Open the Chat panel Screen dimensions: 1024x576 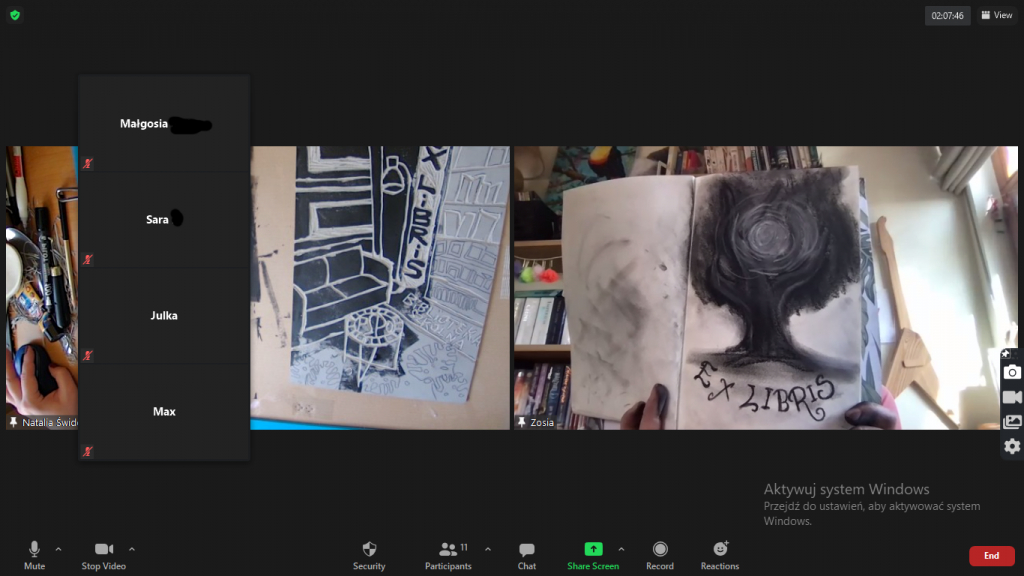pyautogui.click(x=527, y=554)
